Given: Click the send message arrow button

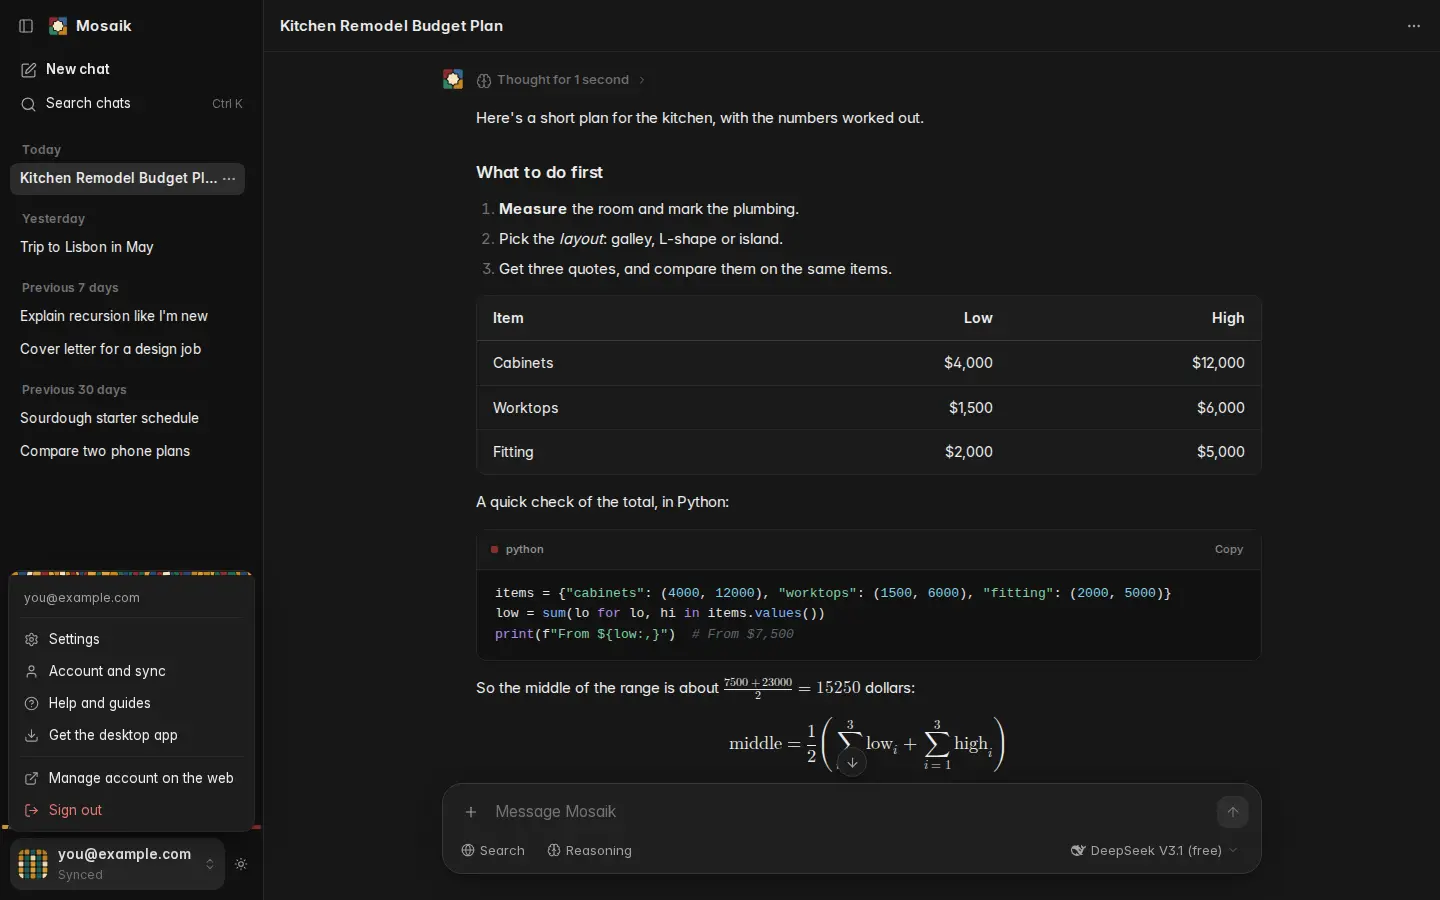Looking at the screenshot, I should point(1233,812).
